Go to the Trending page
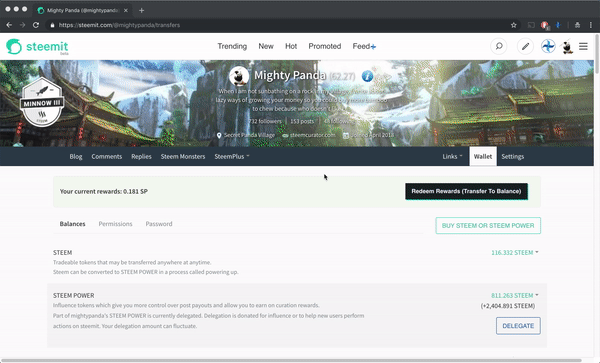Viewport: 600px width, 363px height. (232, 46)
